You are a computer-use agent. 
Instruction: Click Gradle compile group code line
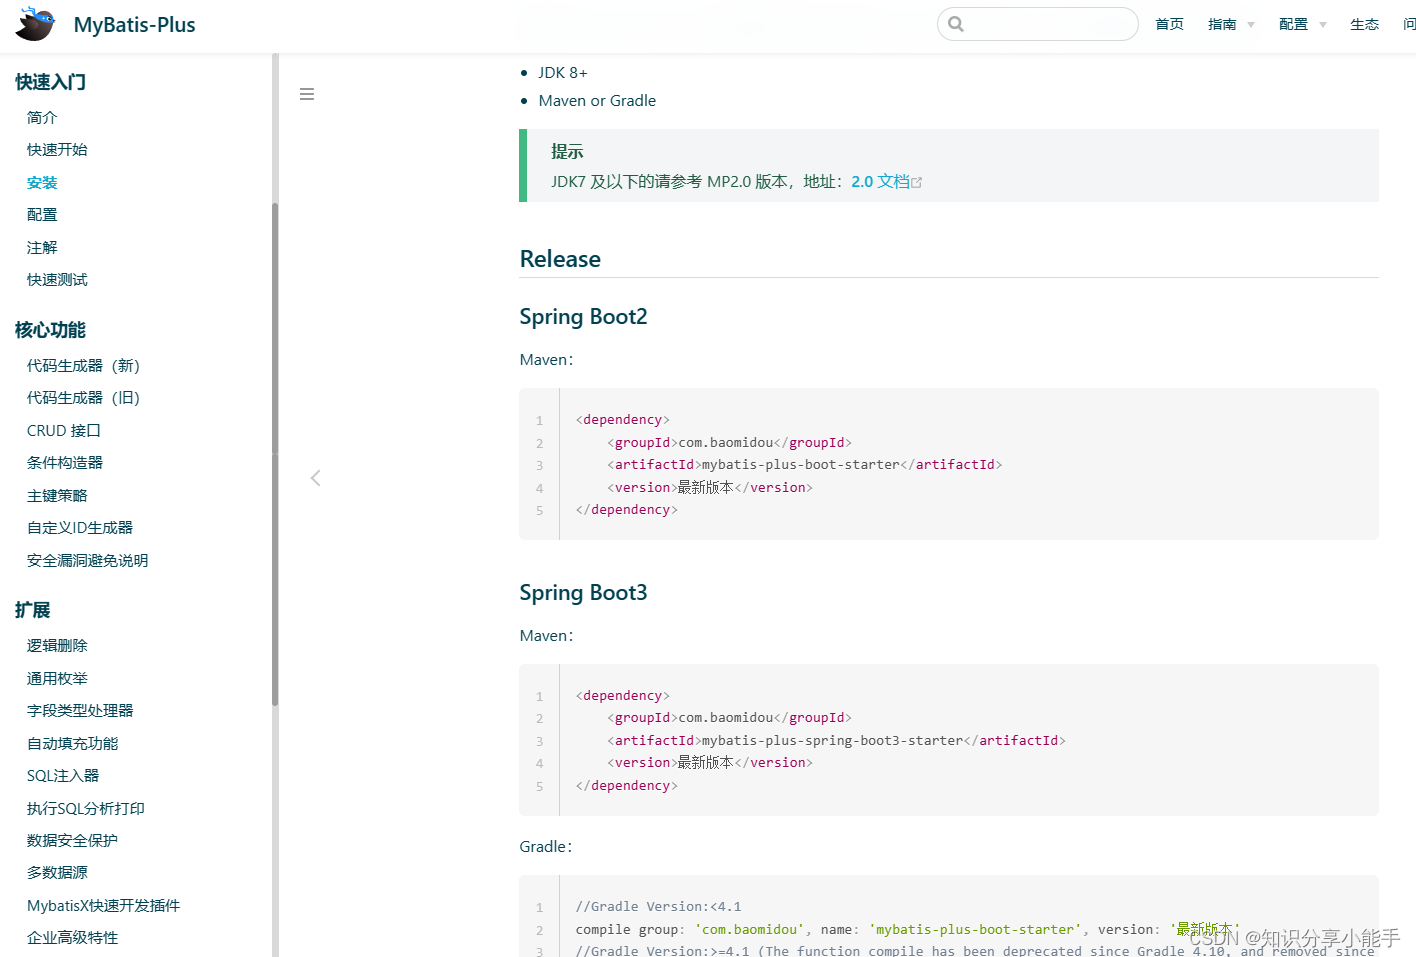pyautogui.click(x=907, y=930)
